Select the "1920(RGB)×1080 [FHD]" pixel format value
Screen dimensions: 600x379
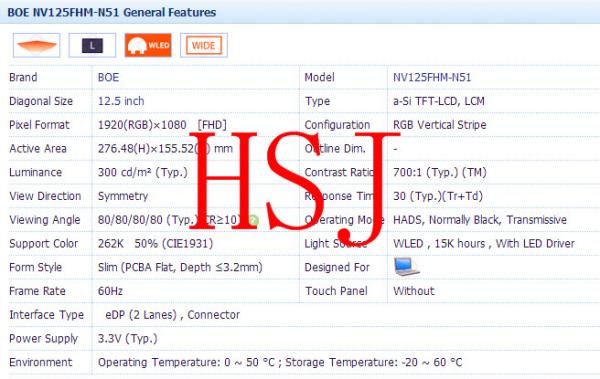[x=162, y=125]
